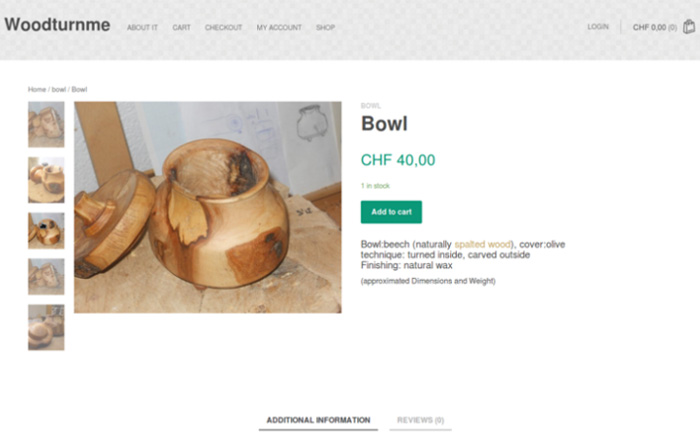Open MY ACCOUNT in the navigation
Screen dimensions: 700x445
279,28
